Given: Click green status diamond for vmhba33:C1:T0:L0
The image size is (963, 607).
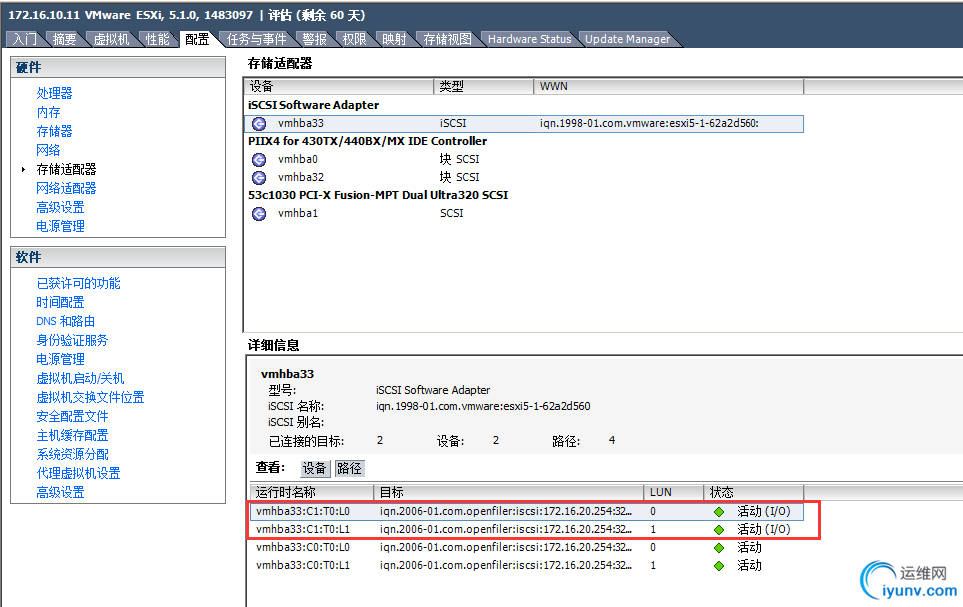Looking at the screenshot, I should 719,512.
